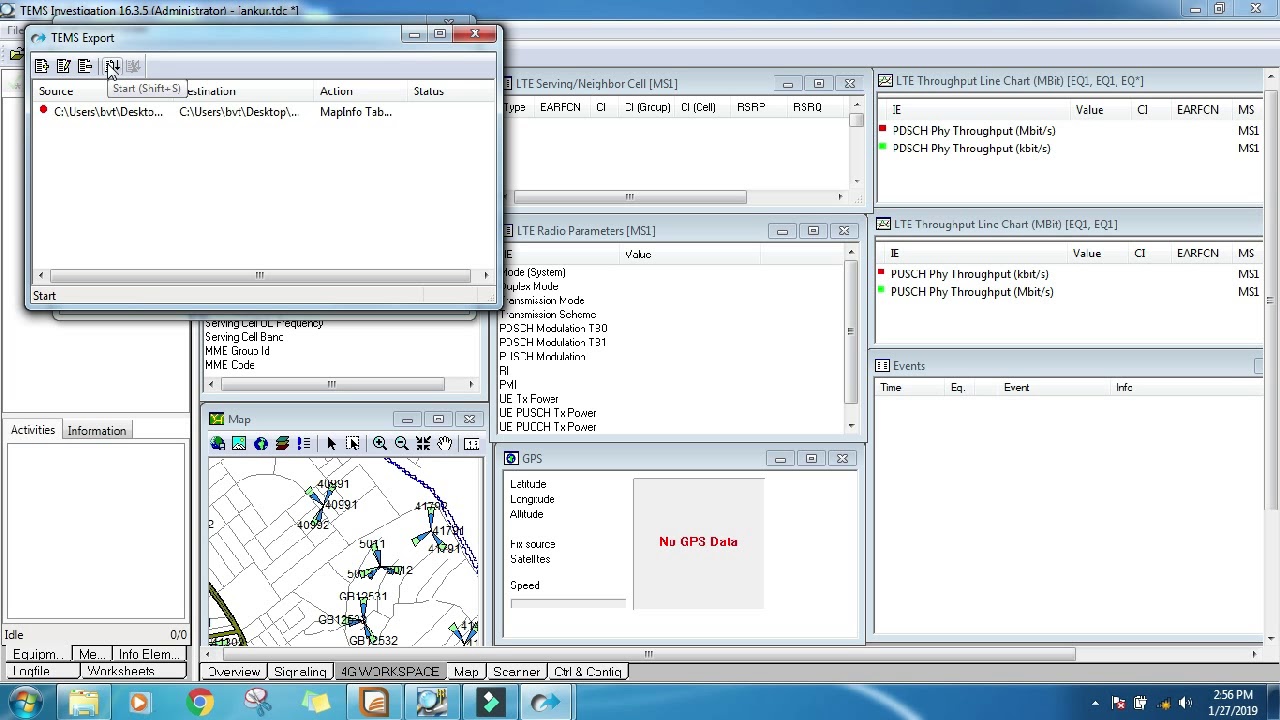The image size is (1280, 720).
Task: Click the PDSCH Phy Throughput (Mbit/s) red swatch
Action: [883, 130]
